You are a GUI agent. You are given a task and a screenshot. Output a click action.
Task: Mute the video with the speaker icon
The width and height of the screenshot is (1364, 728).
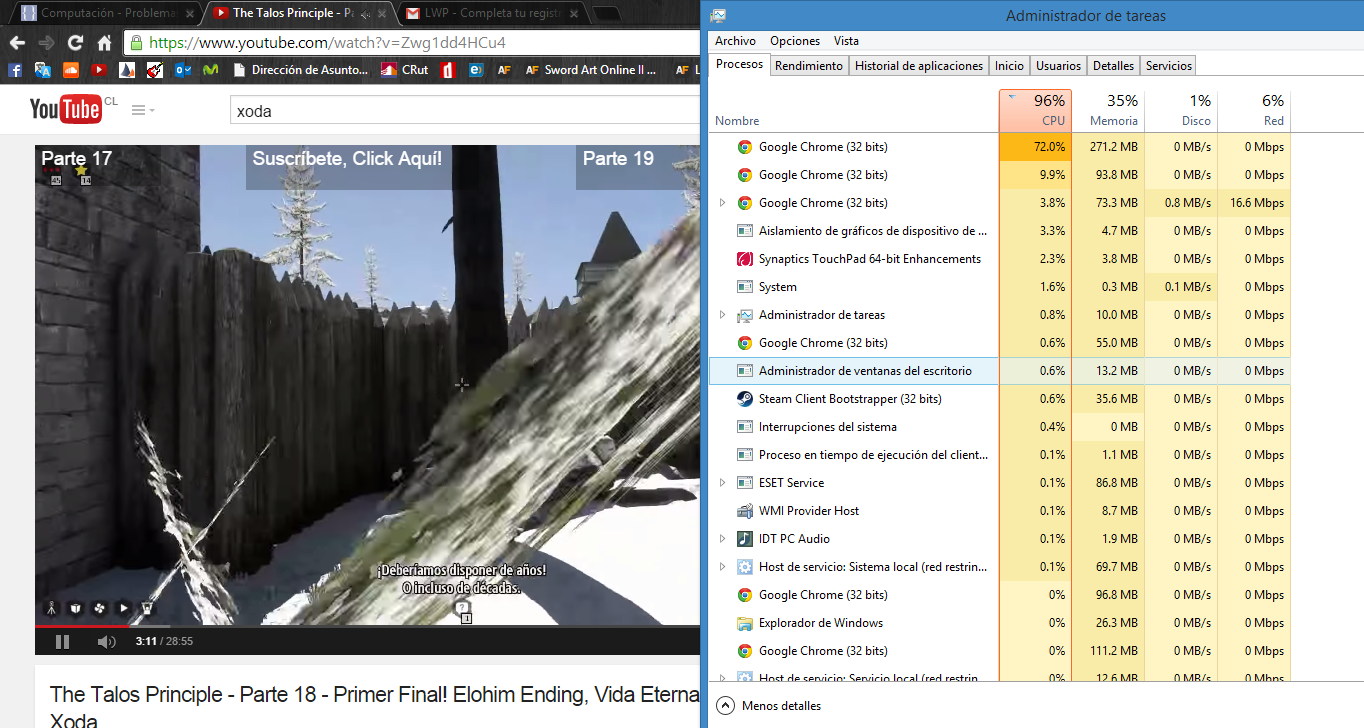(x=106, y=641)
